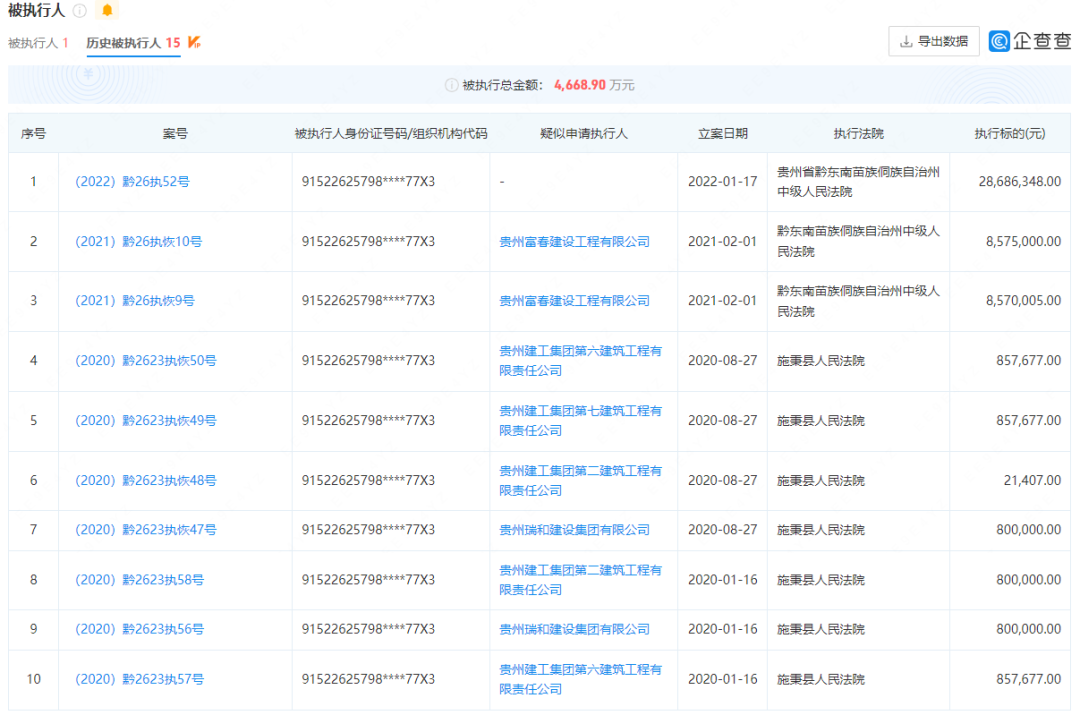Click the 导出数据 button
Screen dimensions: 1080x715
[933, 41]
